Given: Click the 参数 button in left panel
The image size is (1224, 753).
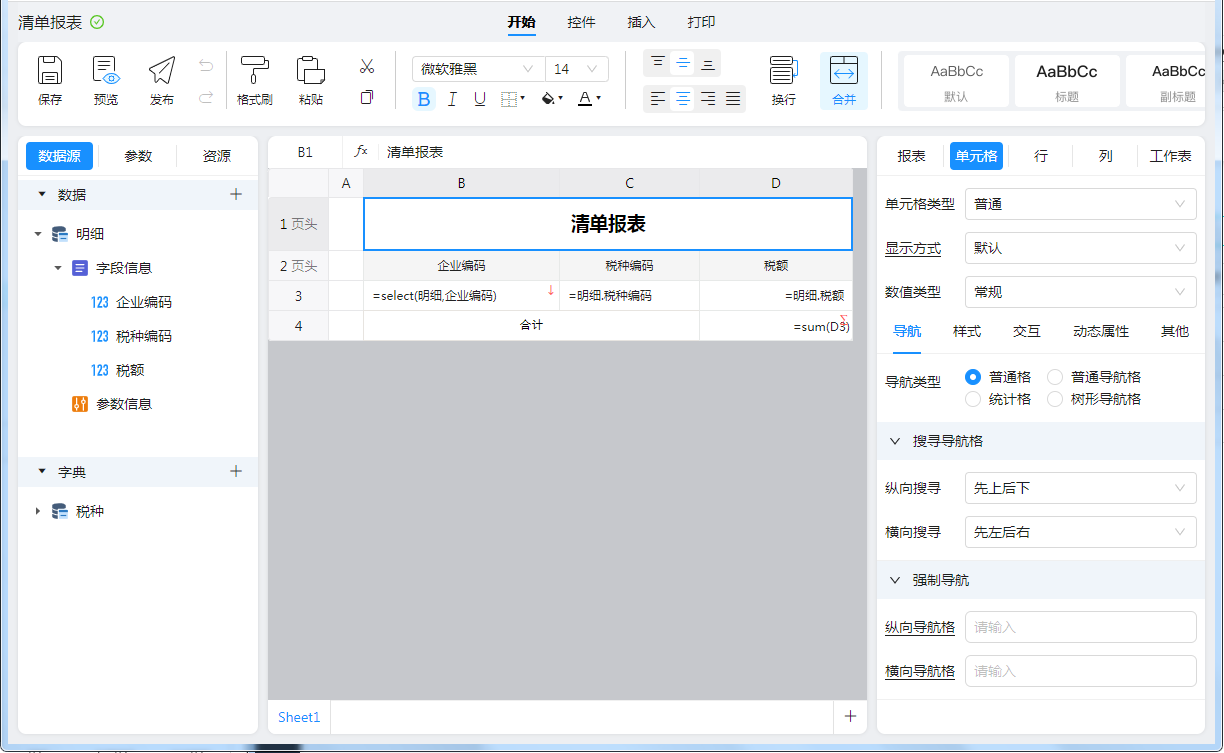Looking at the screenshot, I should pos(138,156).
